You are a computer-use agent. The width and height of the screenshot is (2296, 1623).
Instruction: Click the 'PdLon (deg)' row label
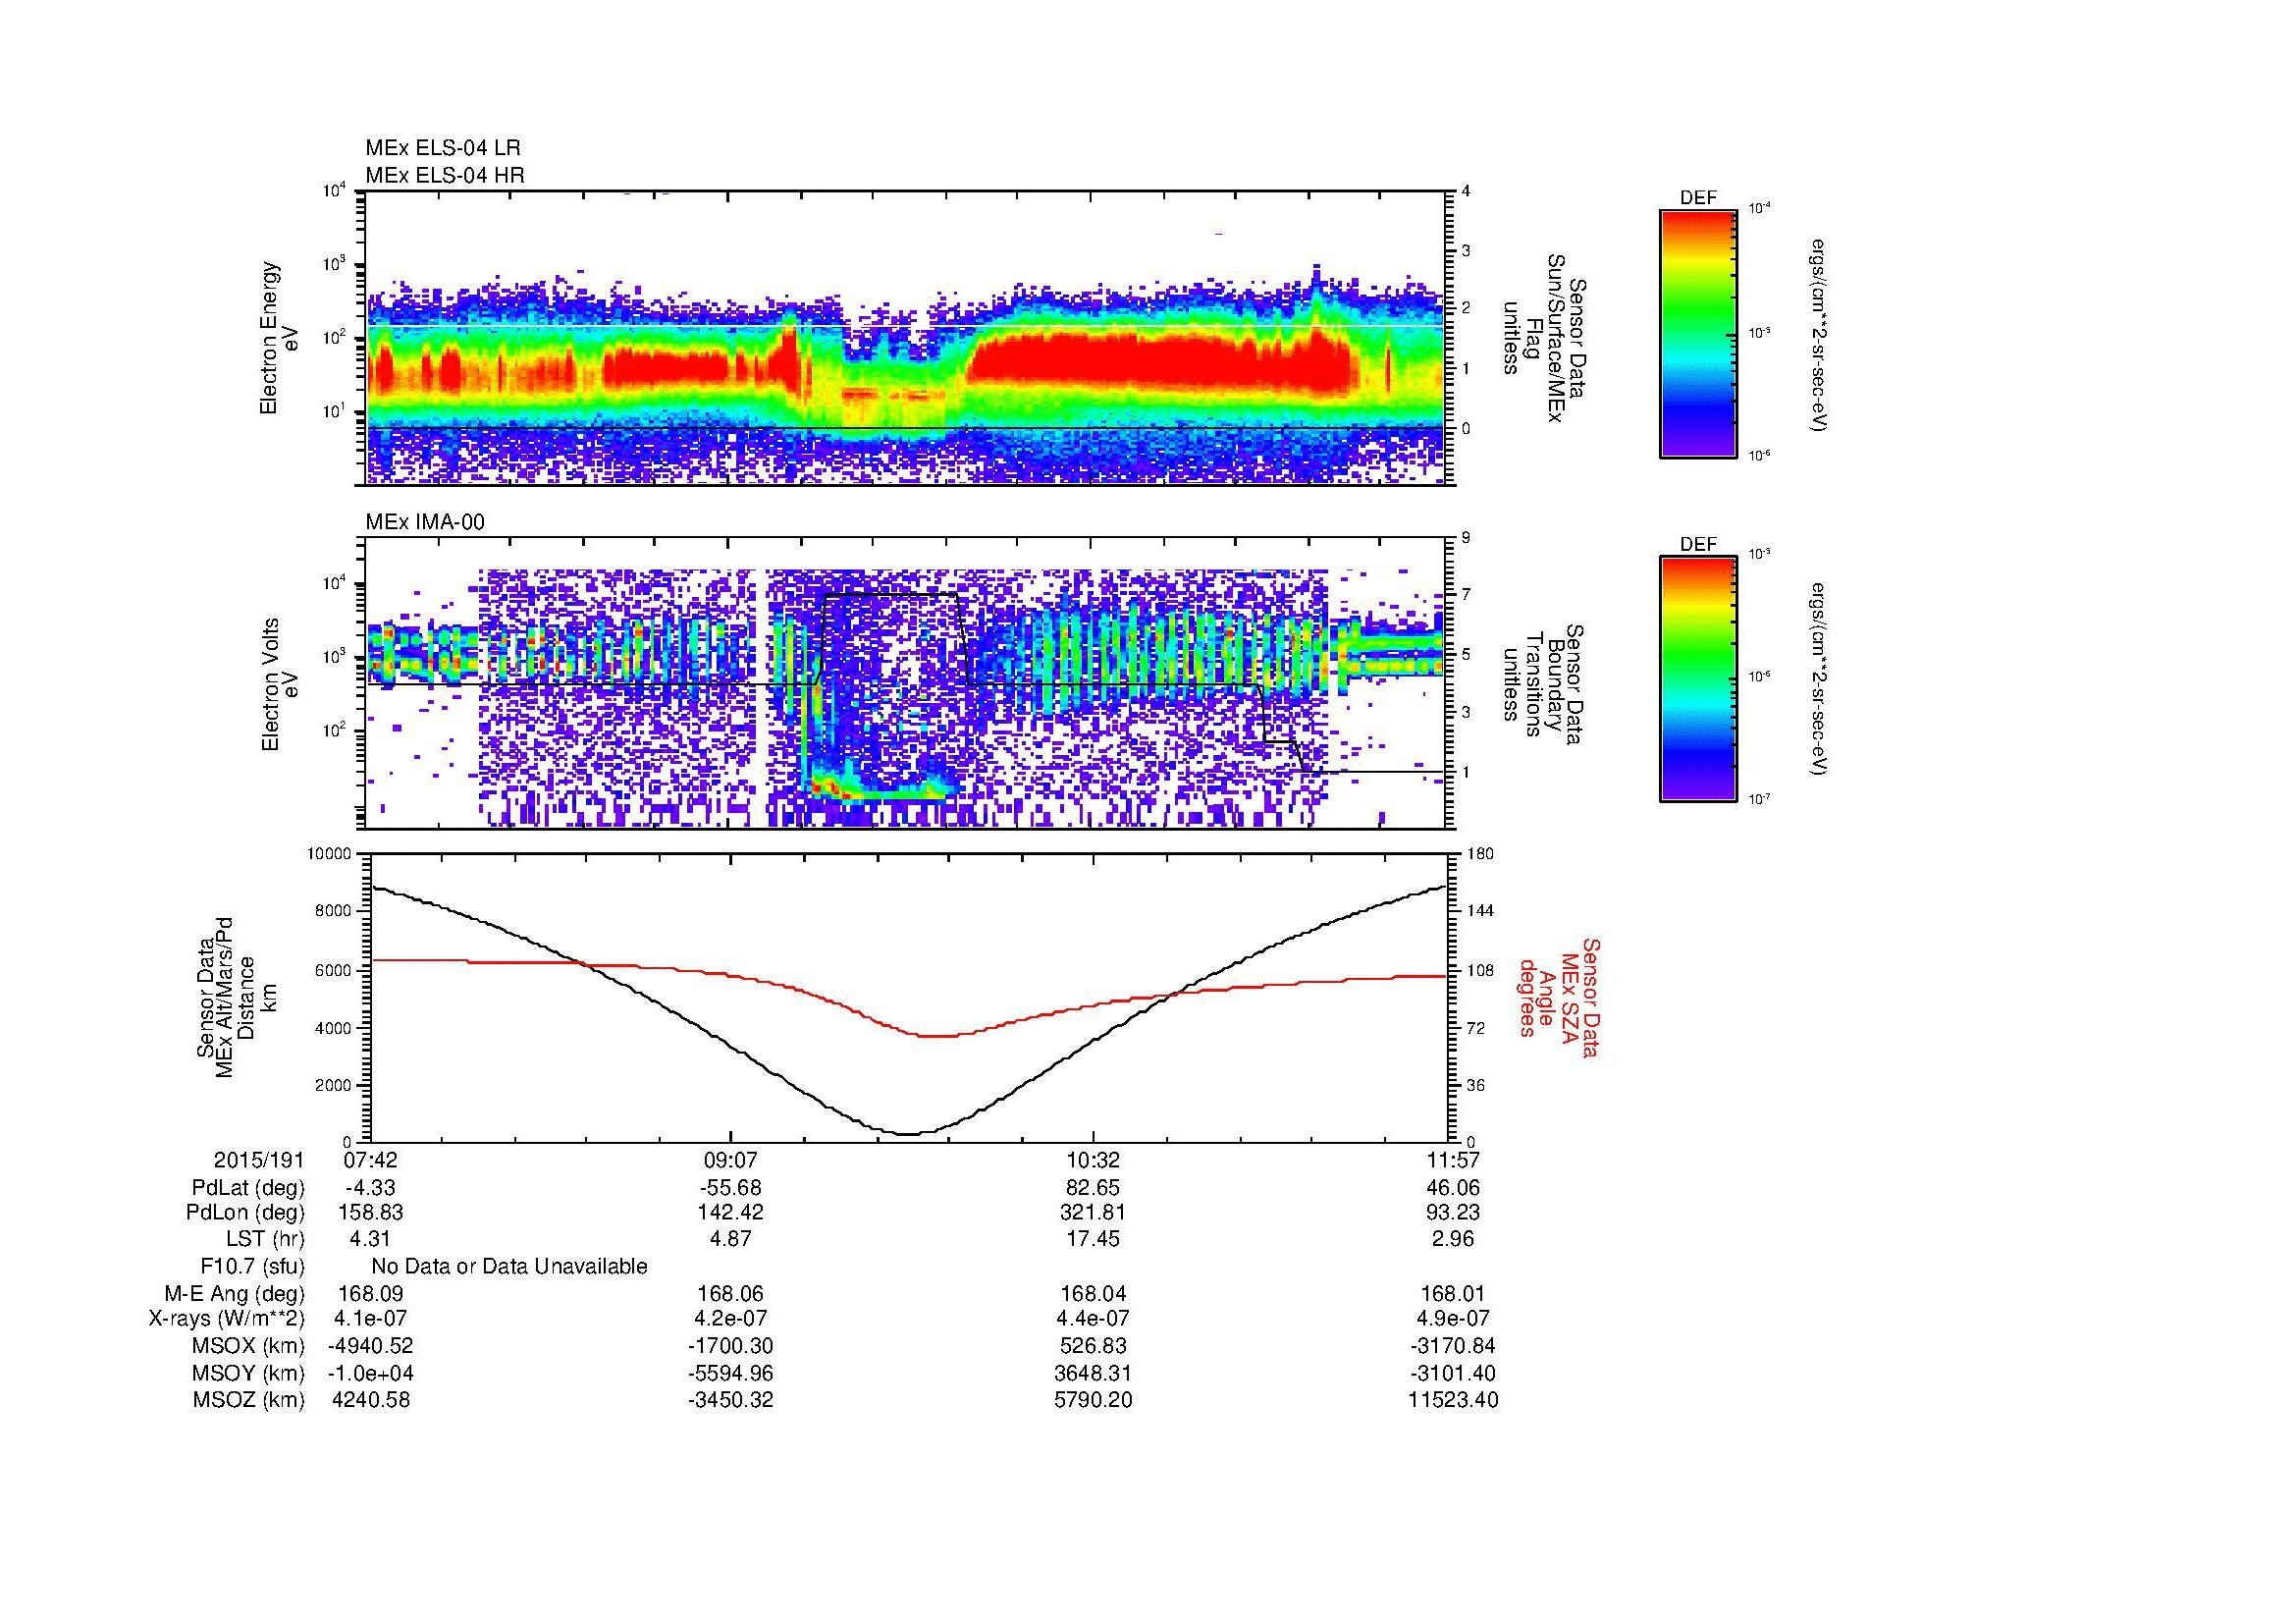(x=247, y=1213)
